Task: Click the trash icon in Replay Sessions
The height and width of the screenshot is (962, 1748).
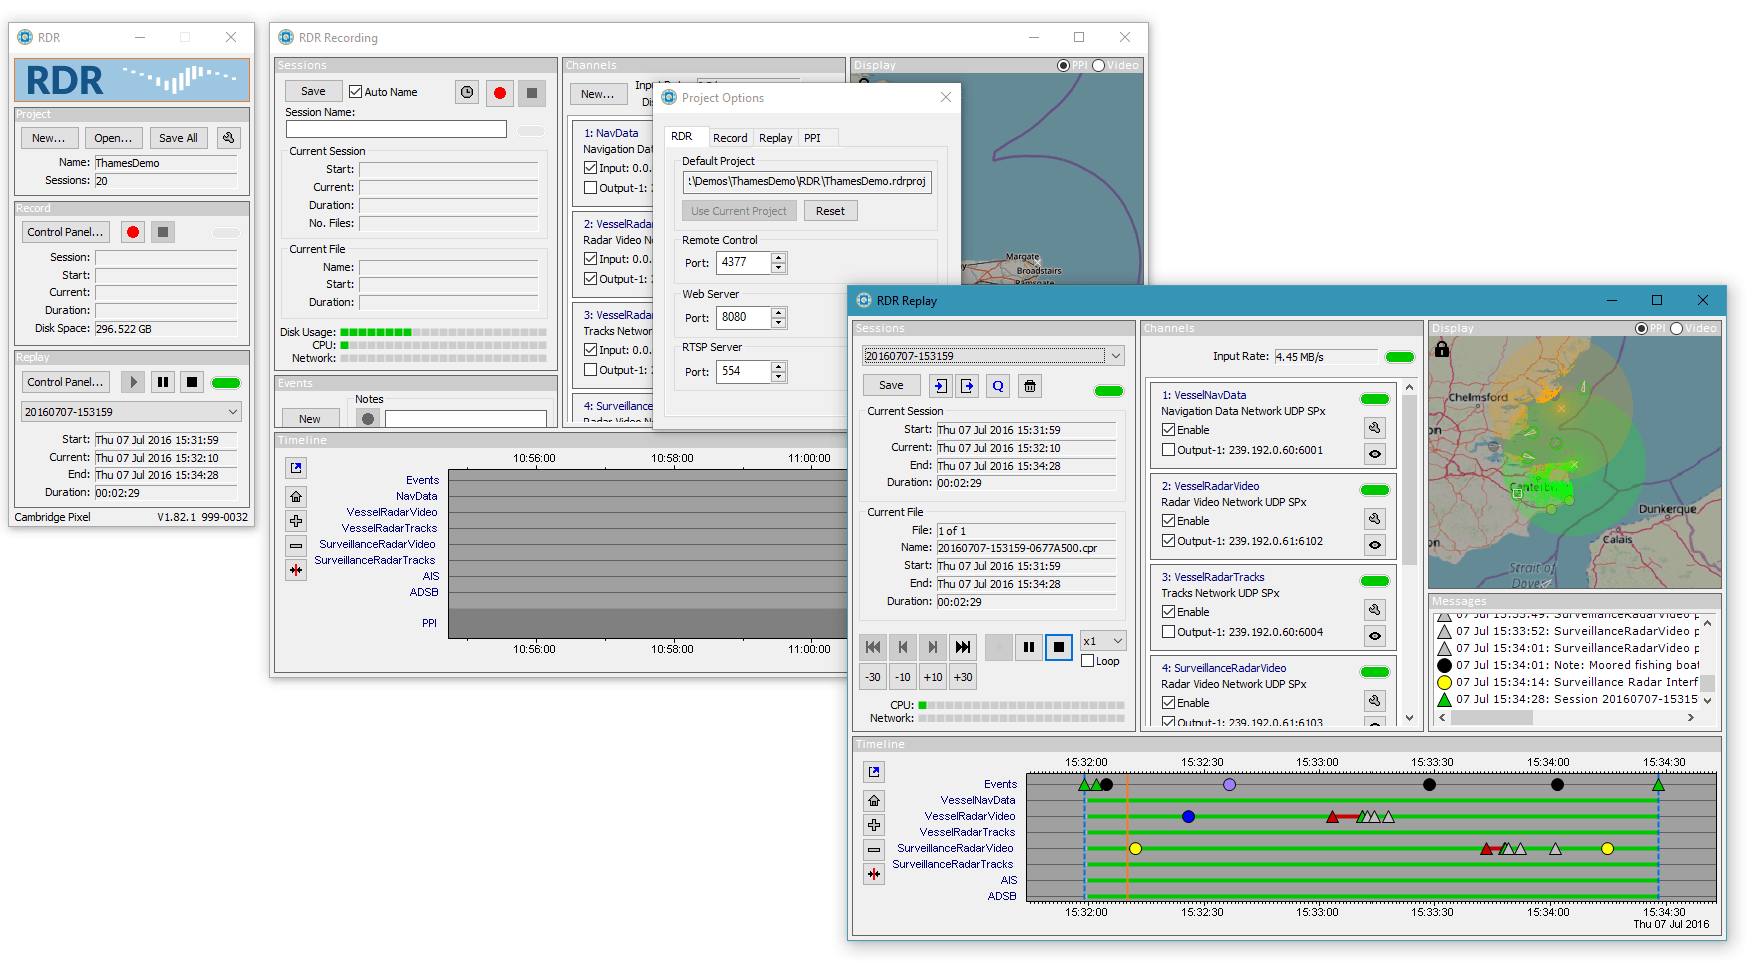Action: [1030, 386]
